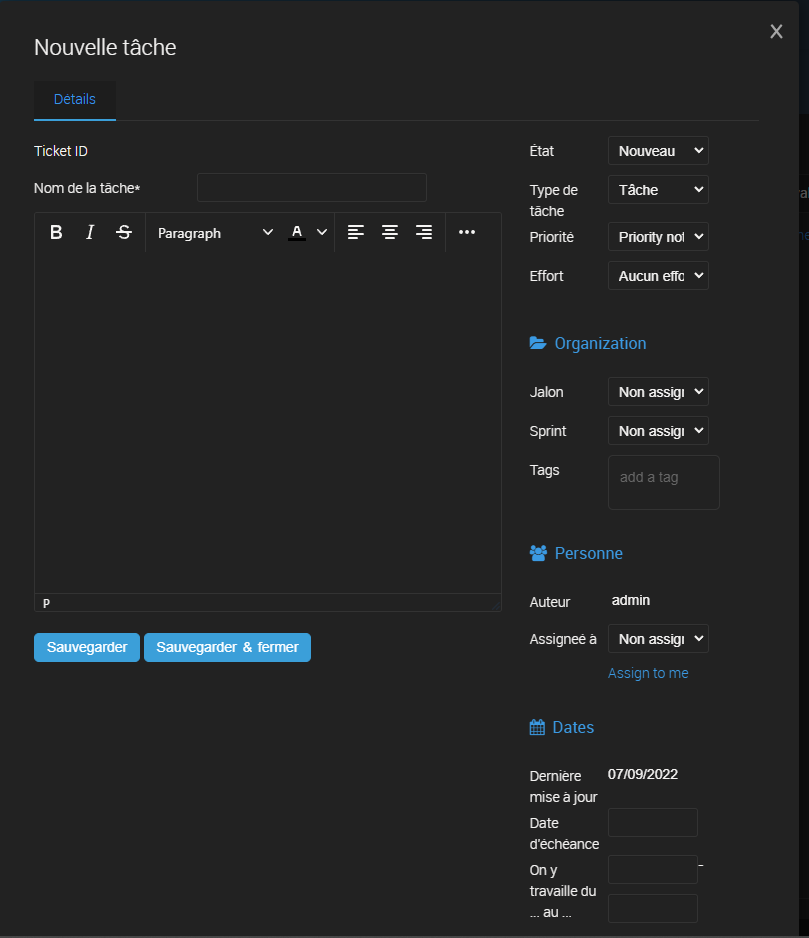Click the Sauvegarder button
The width and height of the screenshot is (809, 938).
coord(87,647)
